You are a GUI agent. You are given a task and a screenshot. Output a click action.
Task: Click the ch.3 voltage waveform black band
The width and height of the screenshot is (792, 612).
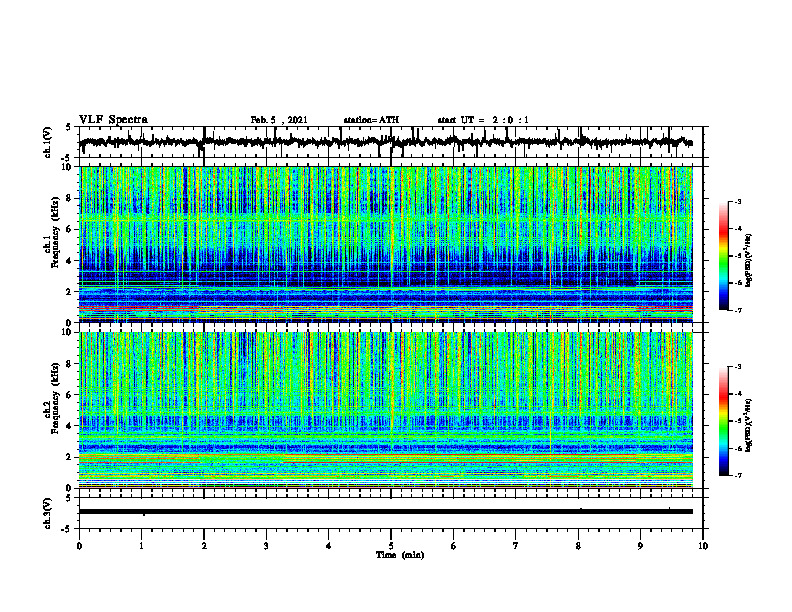[386, 512]
